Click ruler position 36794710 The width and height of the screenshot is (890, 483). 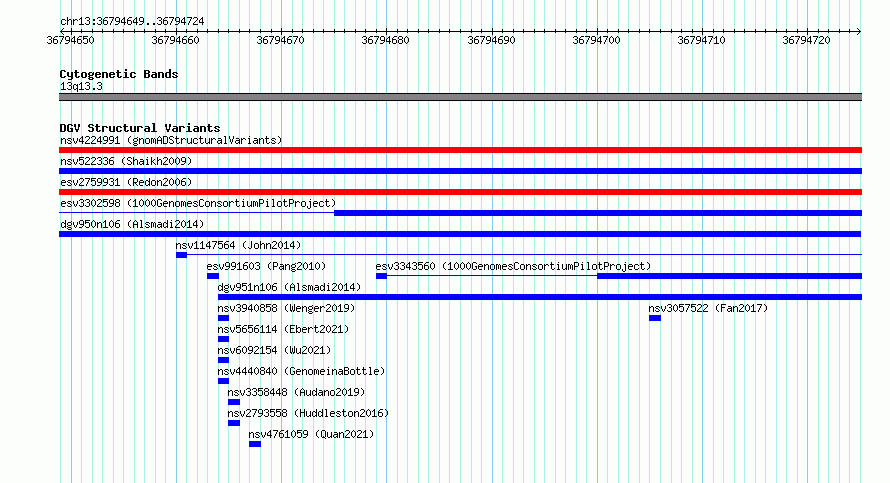click(702, 40)
